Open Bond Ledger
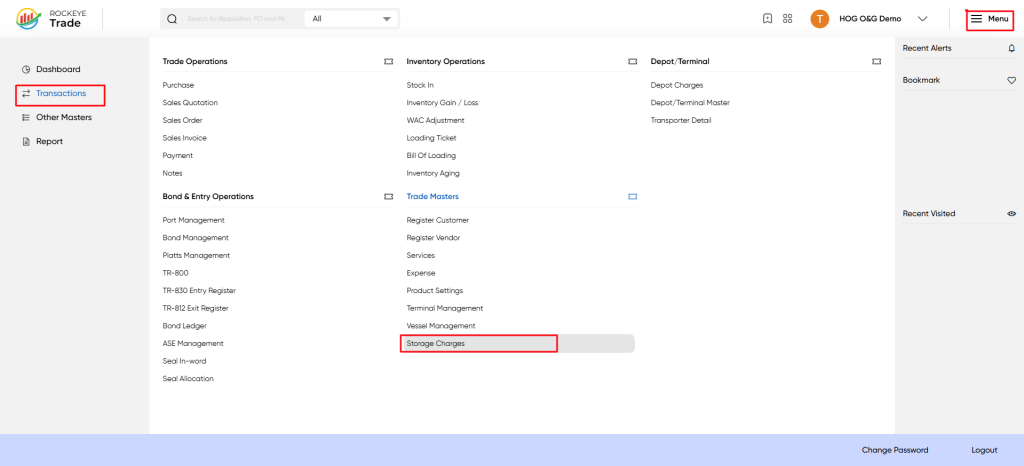Image resolution: width=1024 pixels, height=466 pixels. click(185, 326)
